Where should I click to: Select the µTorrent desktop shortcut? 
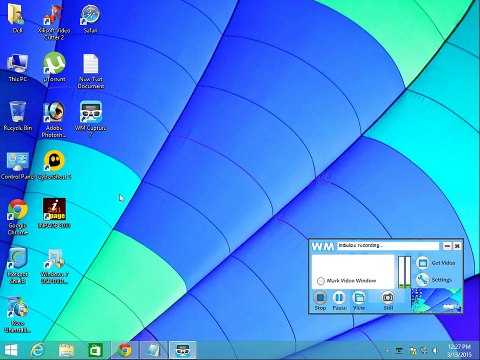(x=54, y=67)
